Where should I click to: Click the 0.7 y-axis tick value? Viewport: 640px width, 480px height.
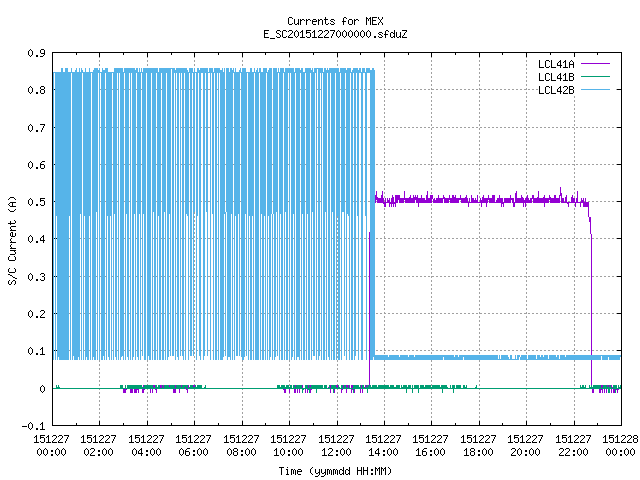click(x=36, y=128)
